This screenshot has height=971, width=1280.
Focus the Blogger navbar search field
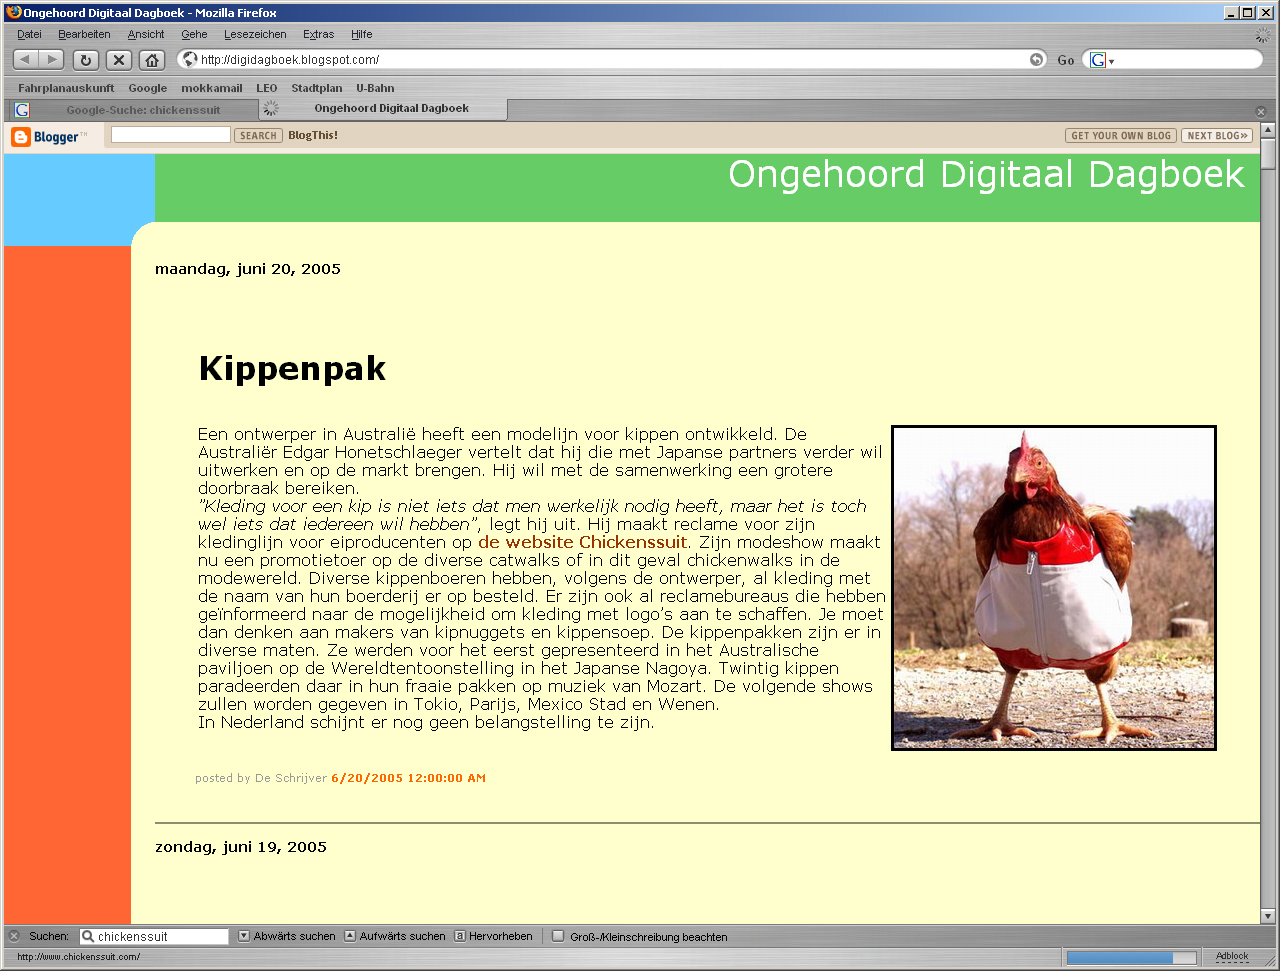(171, 135)
